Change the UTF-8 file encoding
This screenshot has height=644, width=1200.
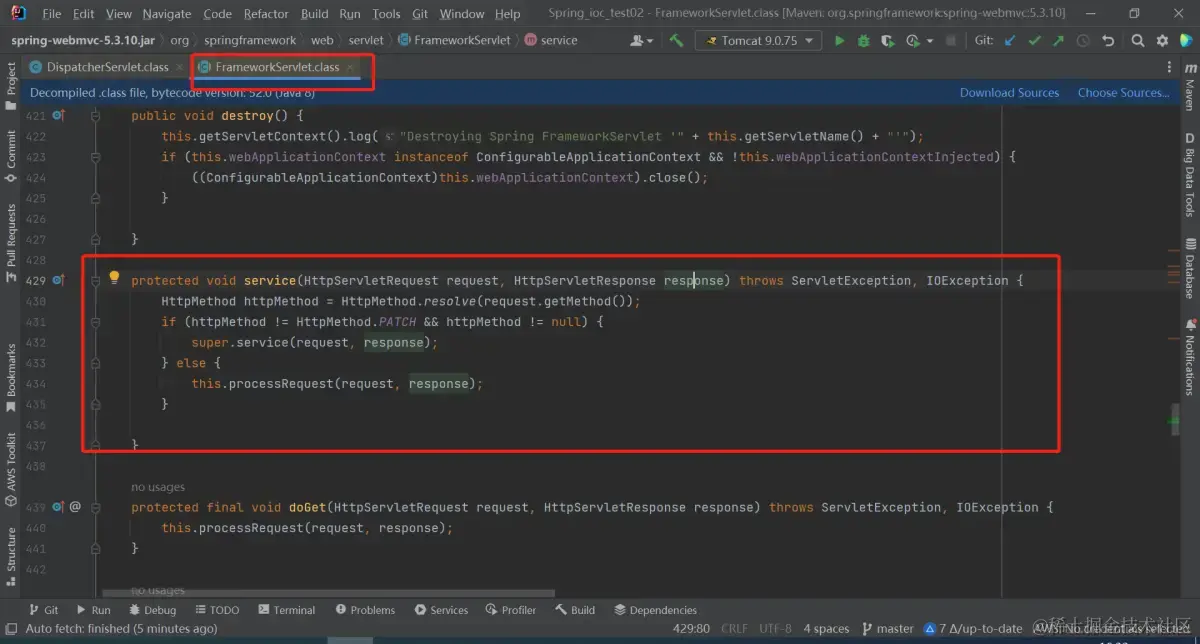click(x=775, y=629)
